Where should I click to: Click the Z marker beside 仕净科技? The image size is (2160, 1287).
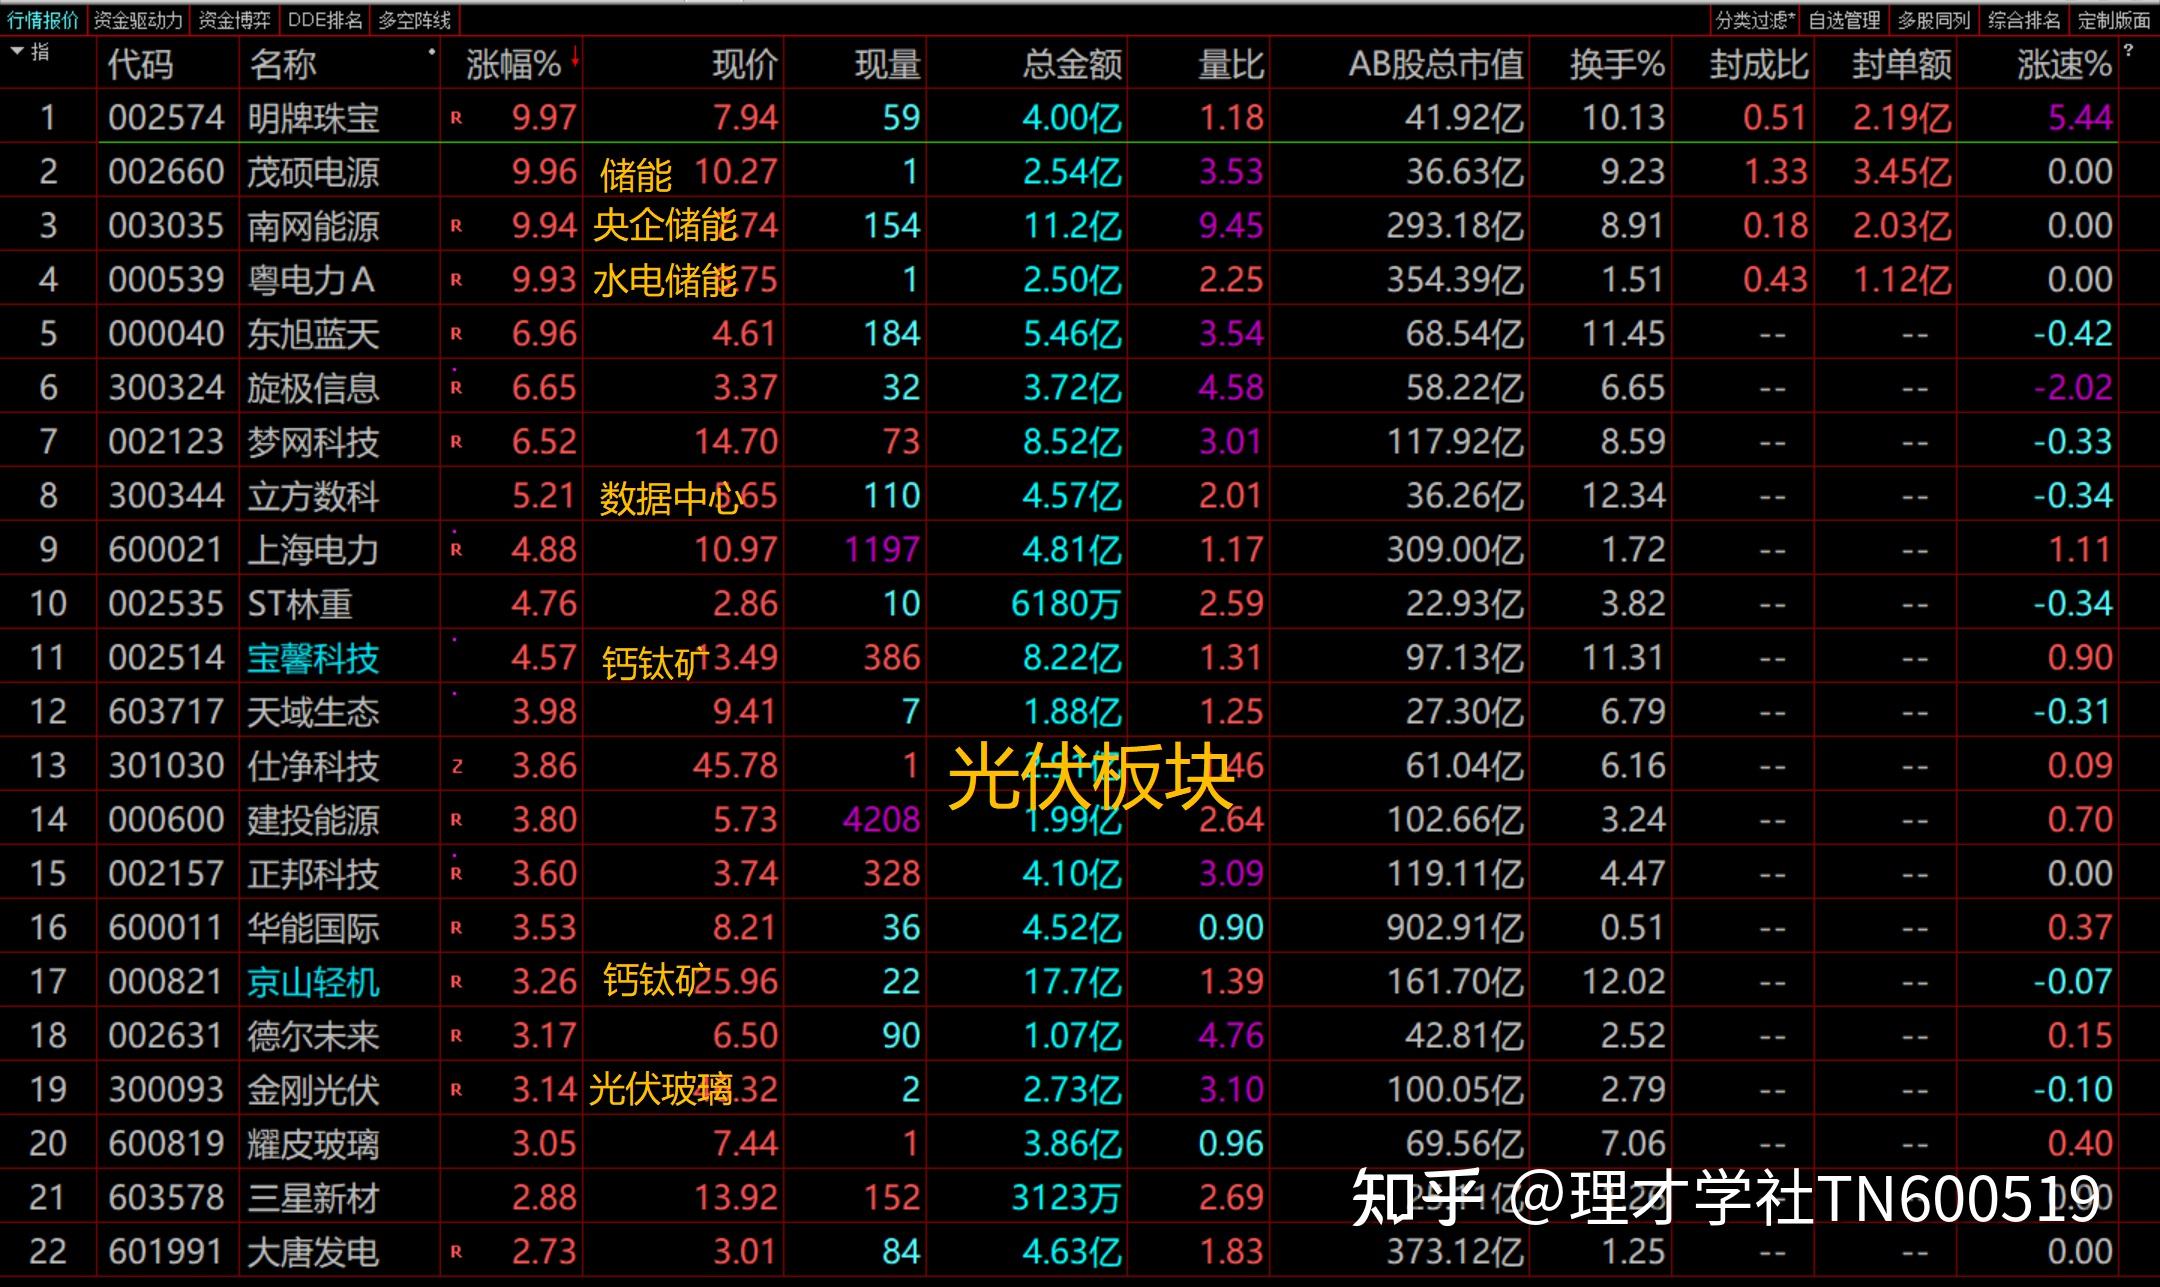click(457, 766)
